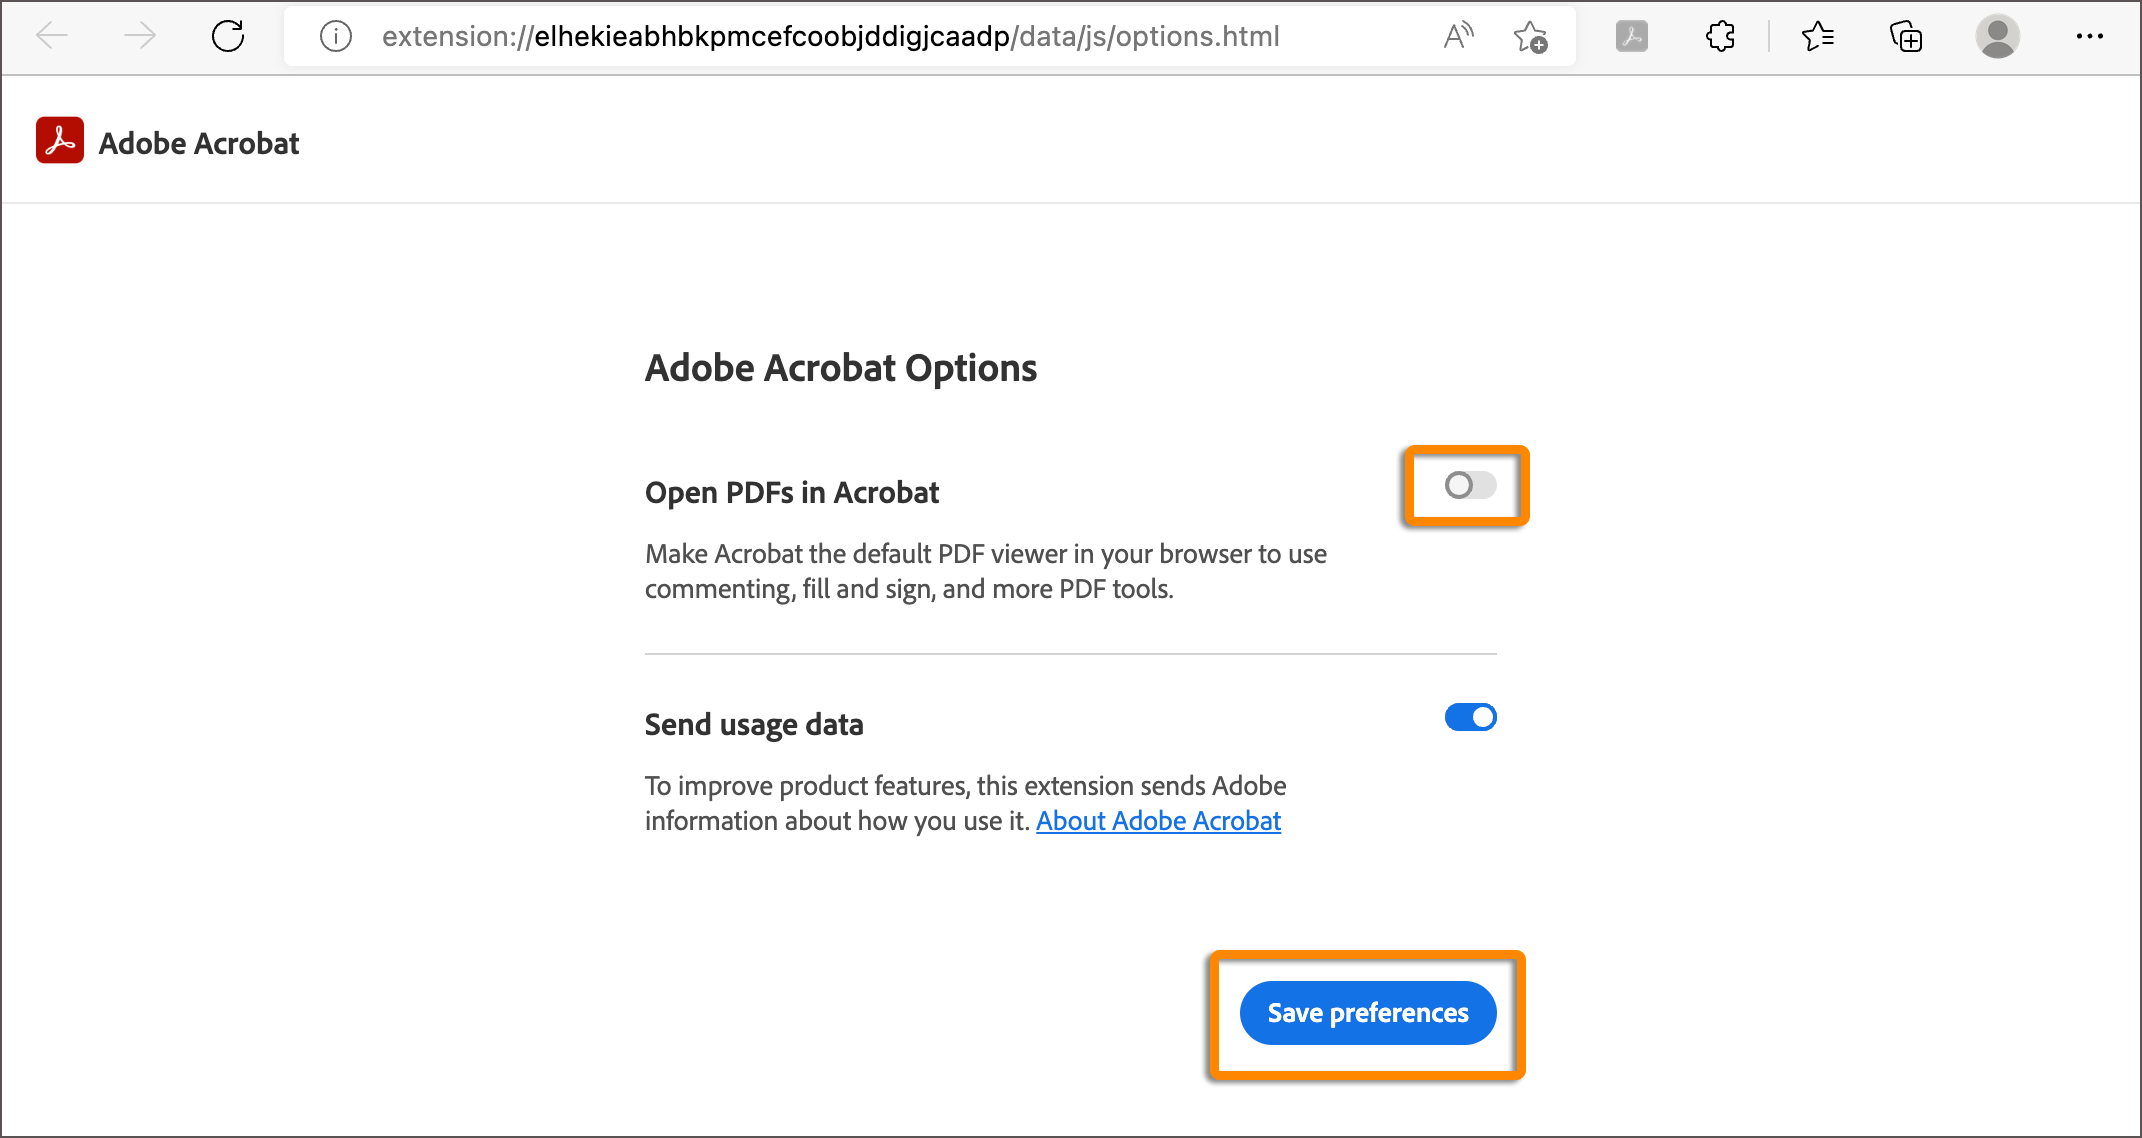The width and height of the screenshot is (2142, 1138).
Task: Click the Adobe Acrobat logo in page header
Action: click(x=60, y=140)
